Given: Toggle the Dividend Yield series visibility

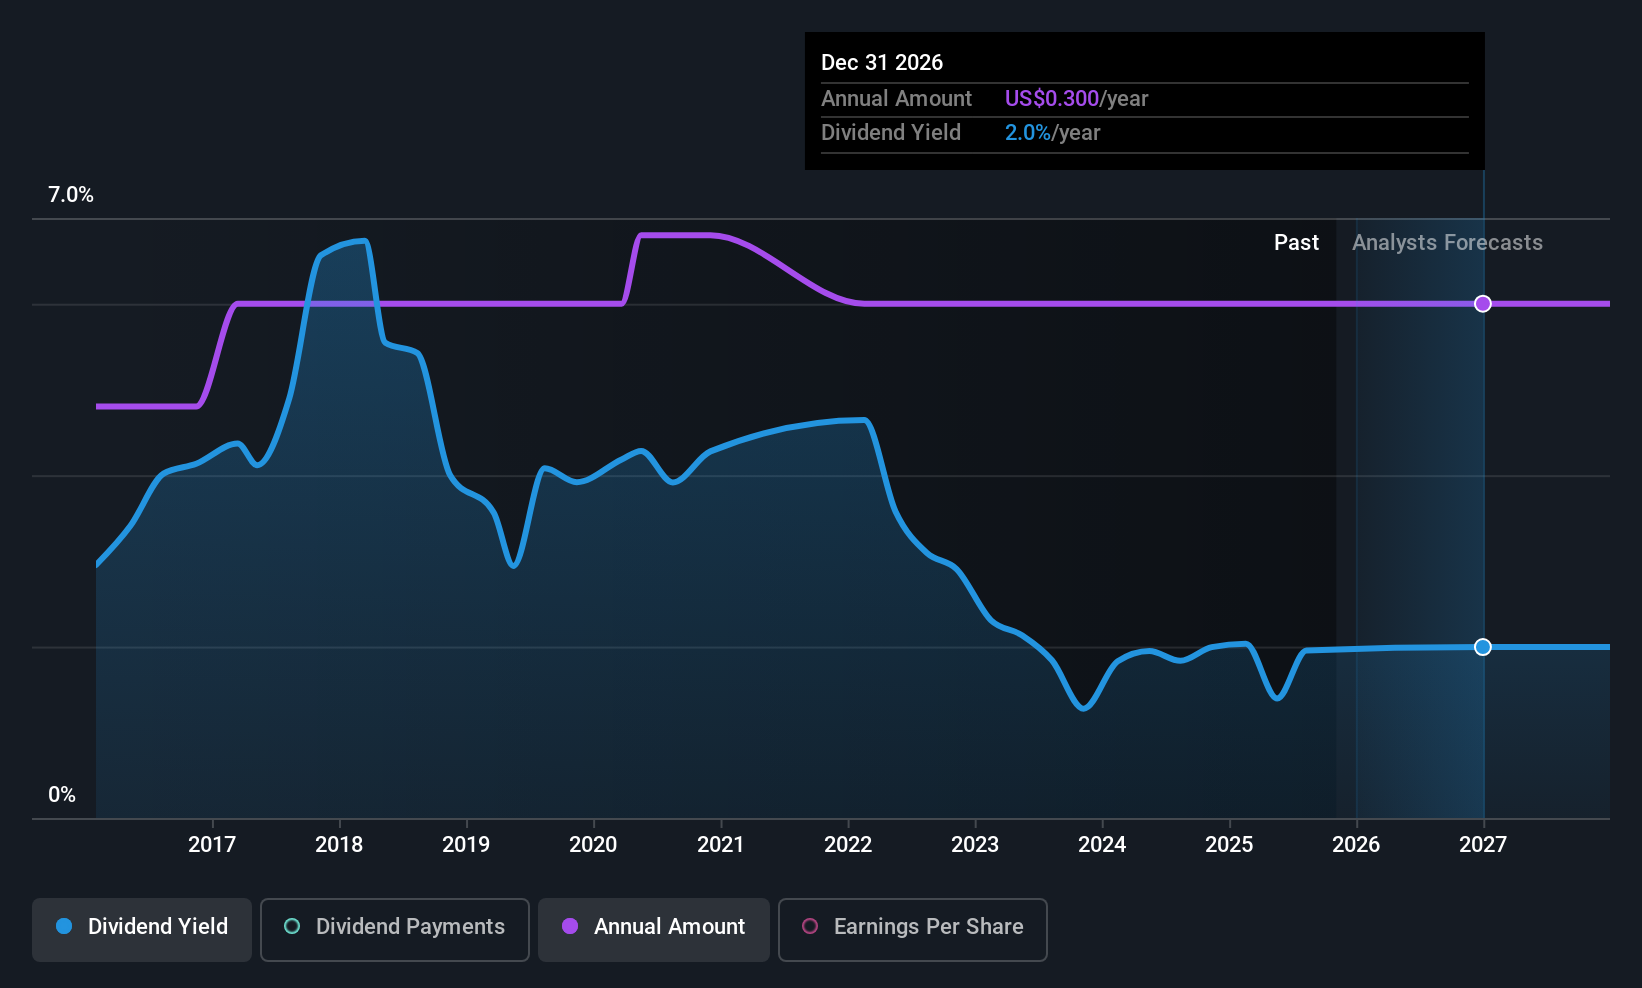Looking at the screenshot, I should [x=141, y=929].
